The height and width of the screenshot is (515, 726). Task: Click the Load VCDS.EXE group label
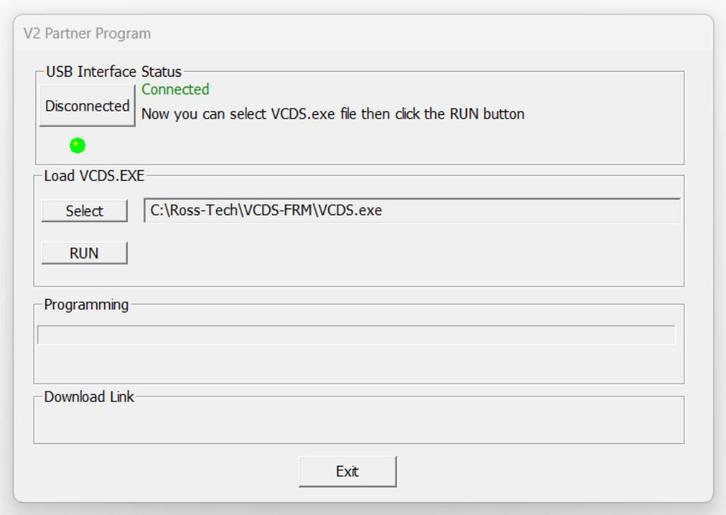pyautogui.click(x=94, y=176)
